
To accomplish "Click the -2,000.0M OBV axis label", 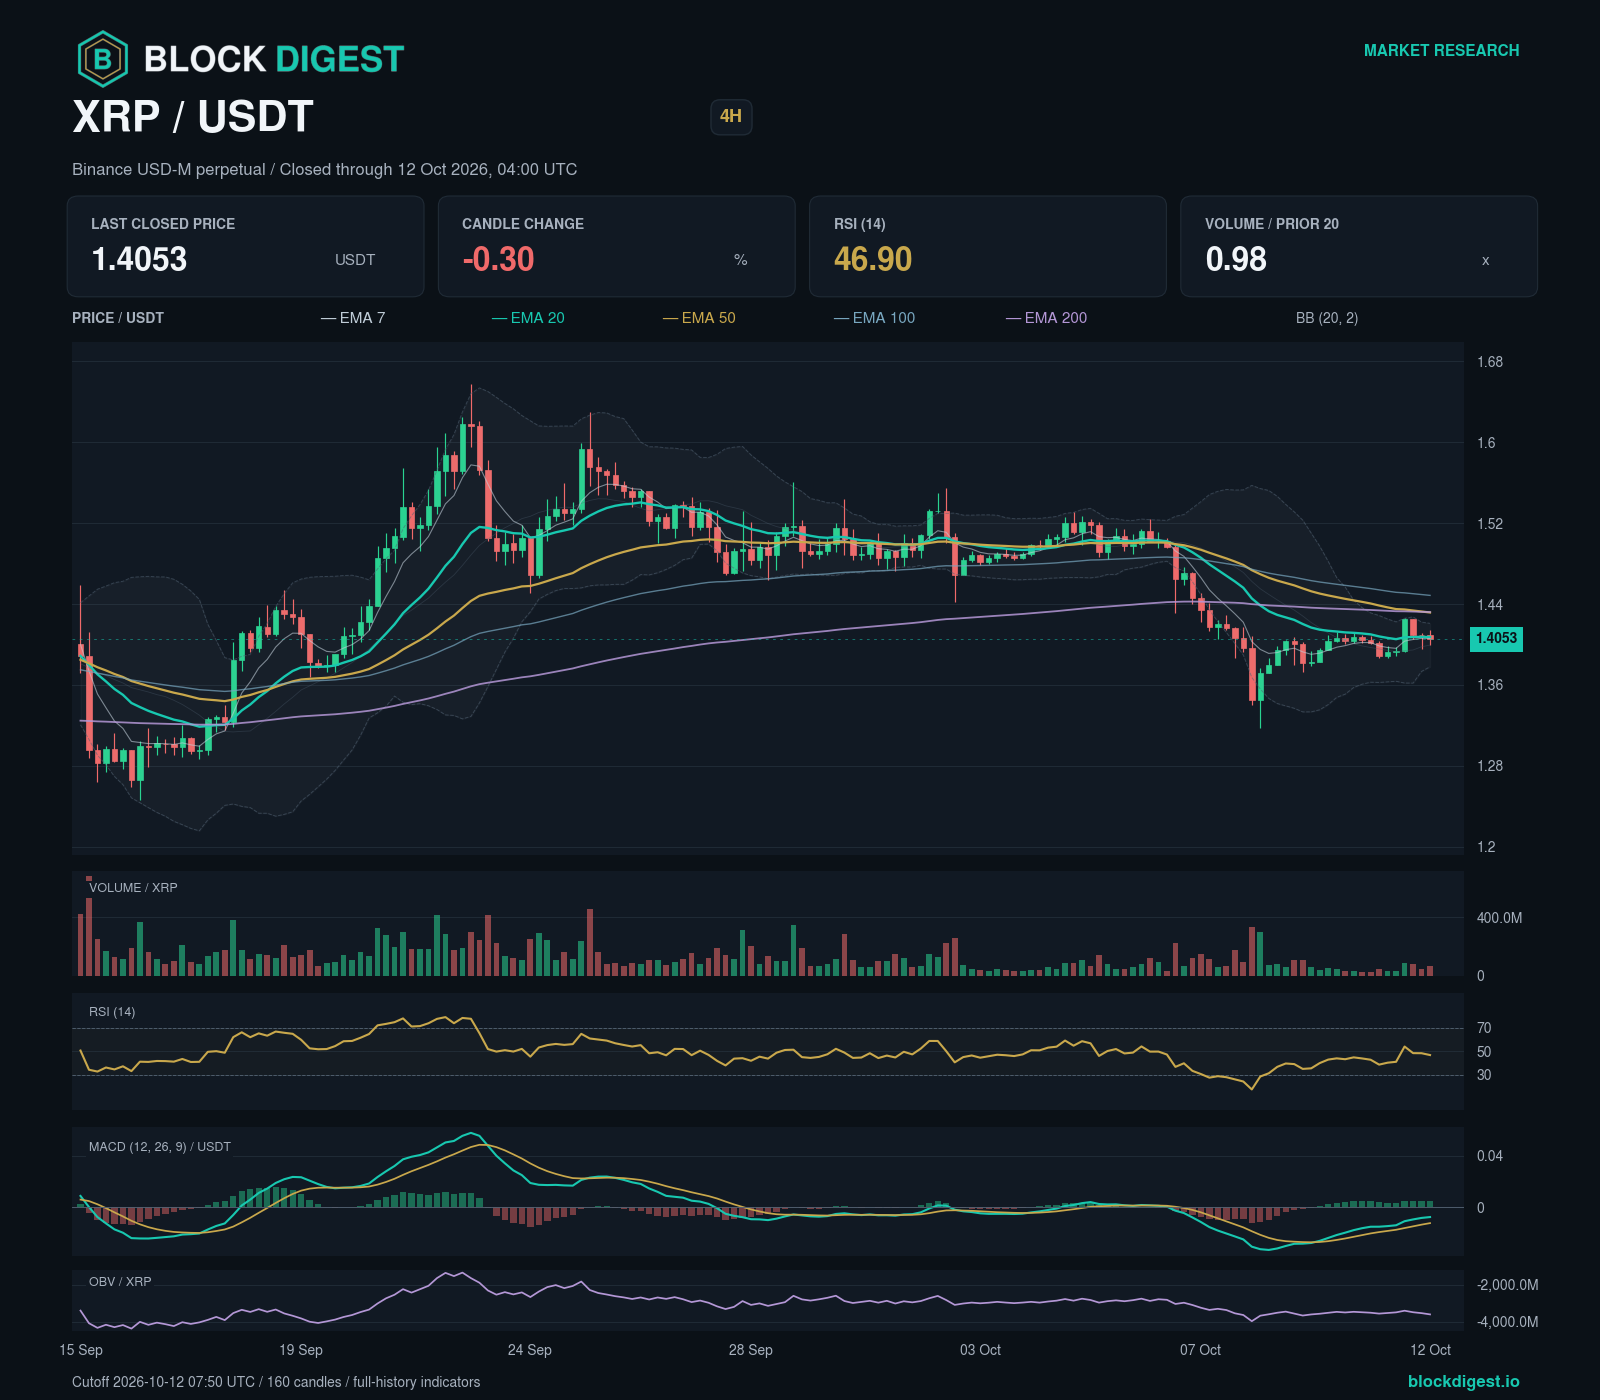I will tap(1508, 1285).
